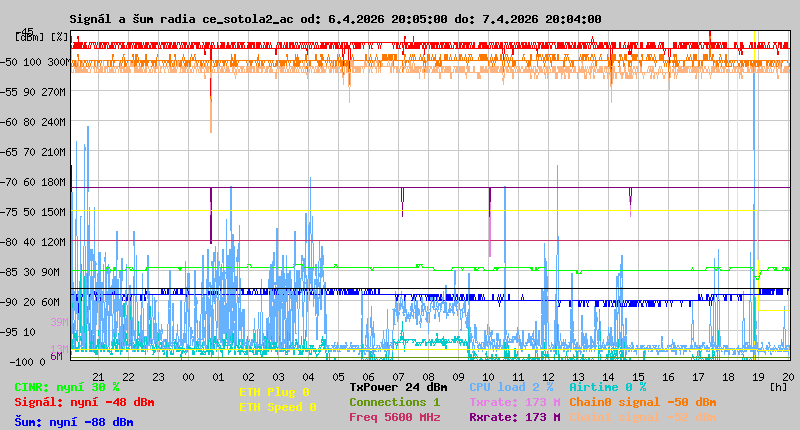Click the Freq 5600 MHz legend text
Screen dimensions: 800x430
tap(394, 417)
